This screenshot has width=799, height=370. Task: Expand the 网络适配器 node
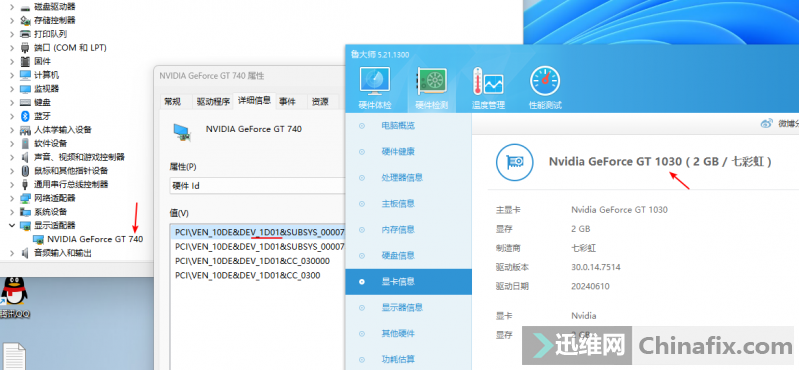(12, 198)
